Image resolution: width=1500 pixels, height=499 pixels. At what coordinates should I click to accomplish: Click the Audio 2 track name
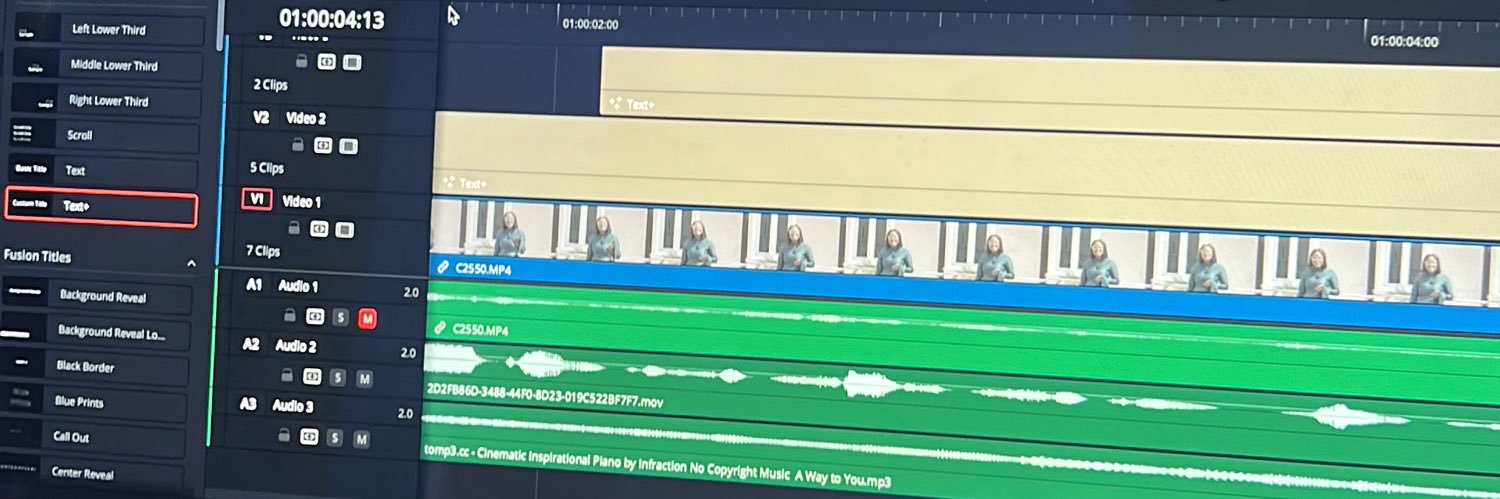pos(295,347)
